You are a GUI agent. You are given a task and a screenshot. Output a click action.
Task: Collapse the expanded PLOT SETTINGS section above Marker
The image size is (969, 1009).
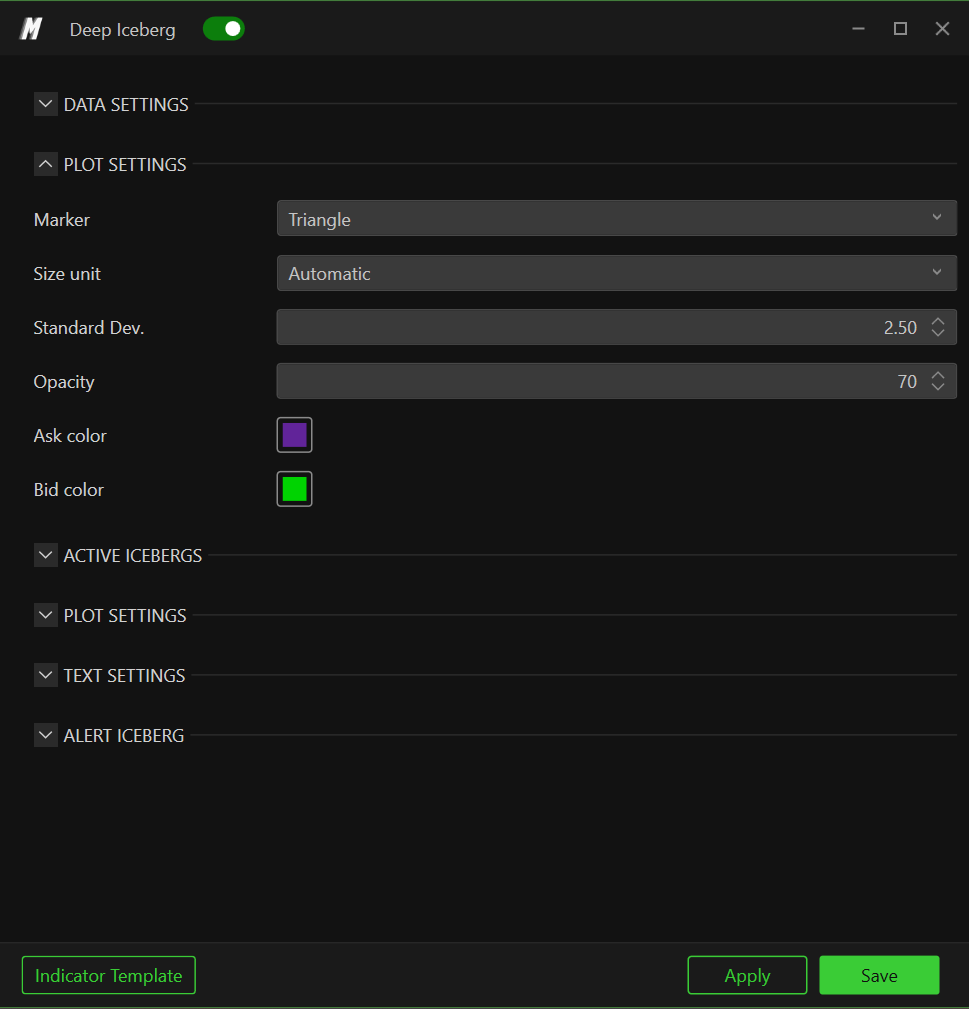(45, 164)
